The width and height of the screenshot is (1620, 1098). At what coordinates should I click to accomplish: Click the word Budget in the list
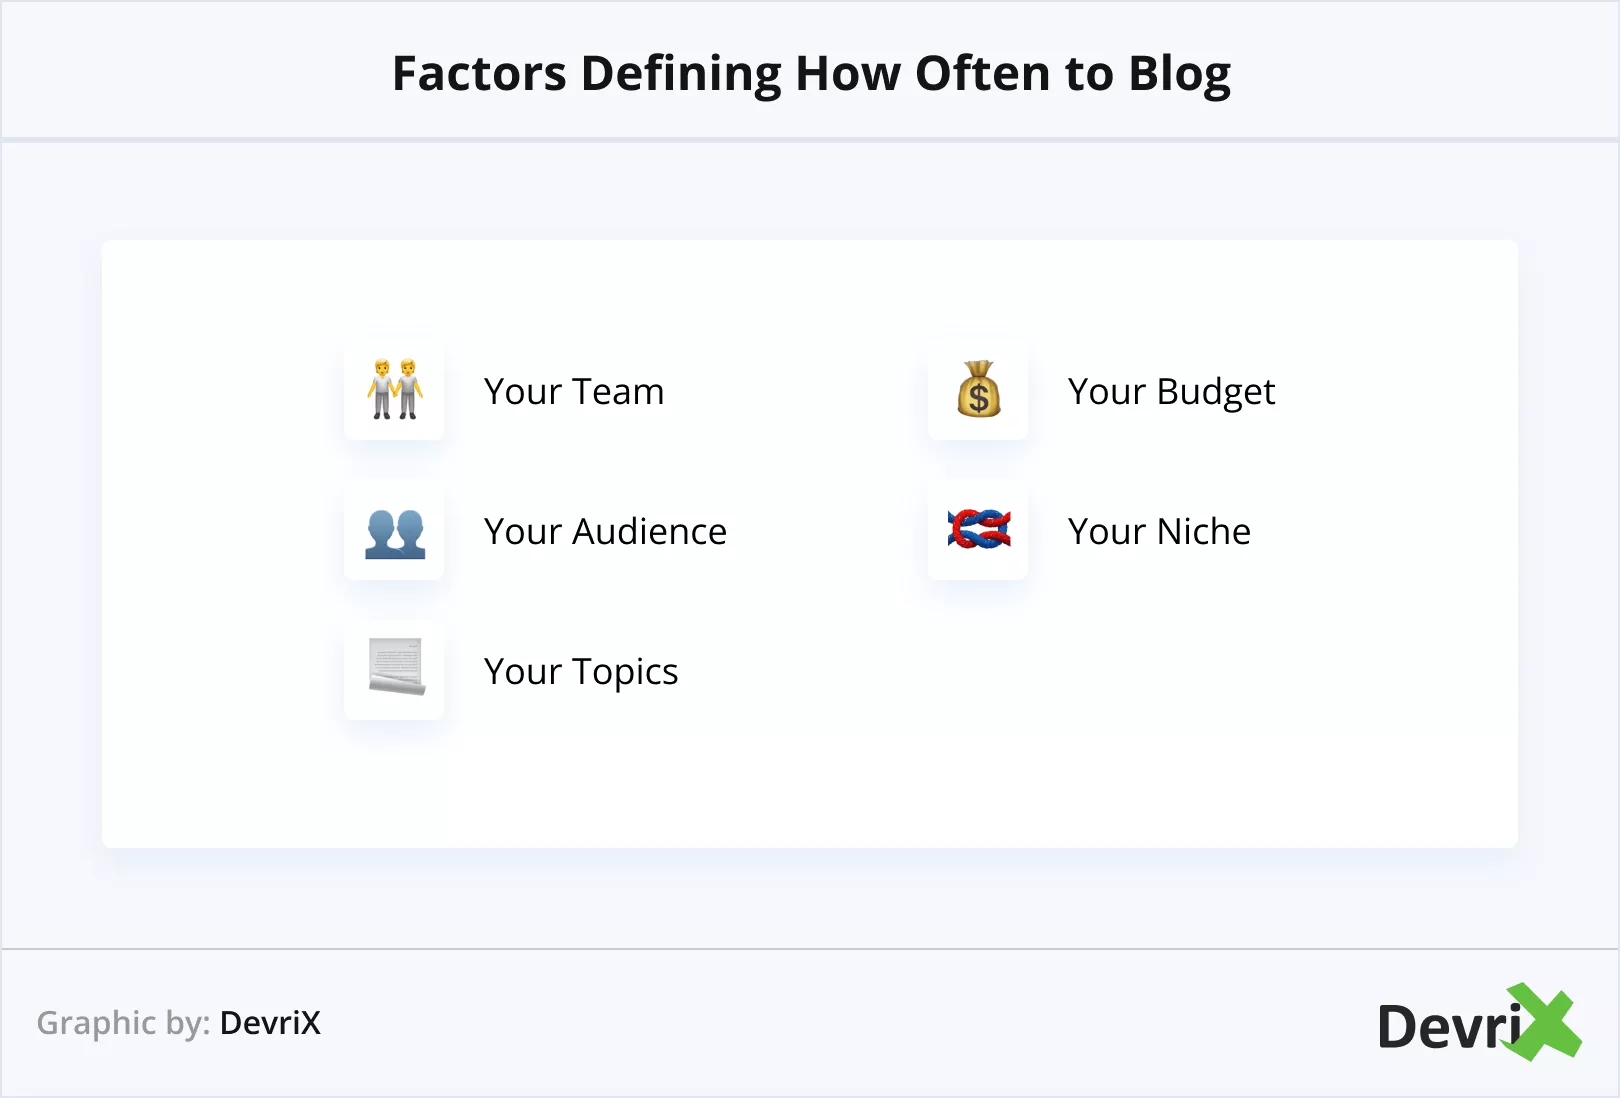[1216, 392]
